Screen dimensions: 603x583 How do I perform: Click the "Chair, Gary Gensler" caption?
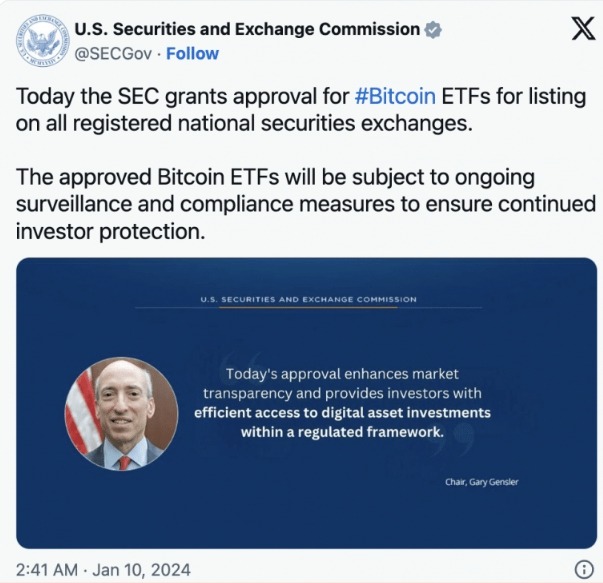(482, 482)
